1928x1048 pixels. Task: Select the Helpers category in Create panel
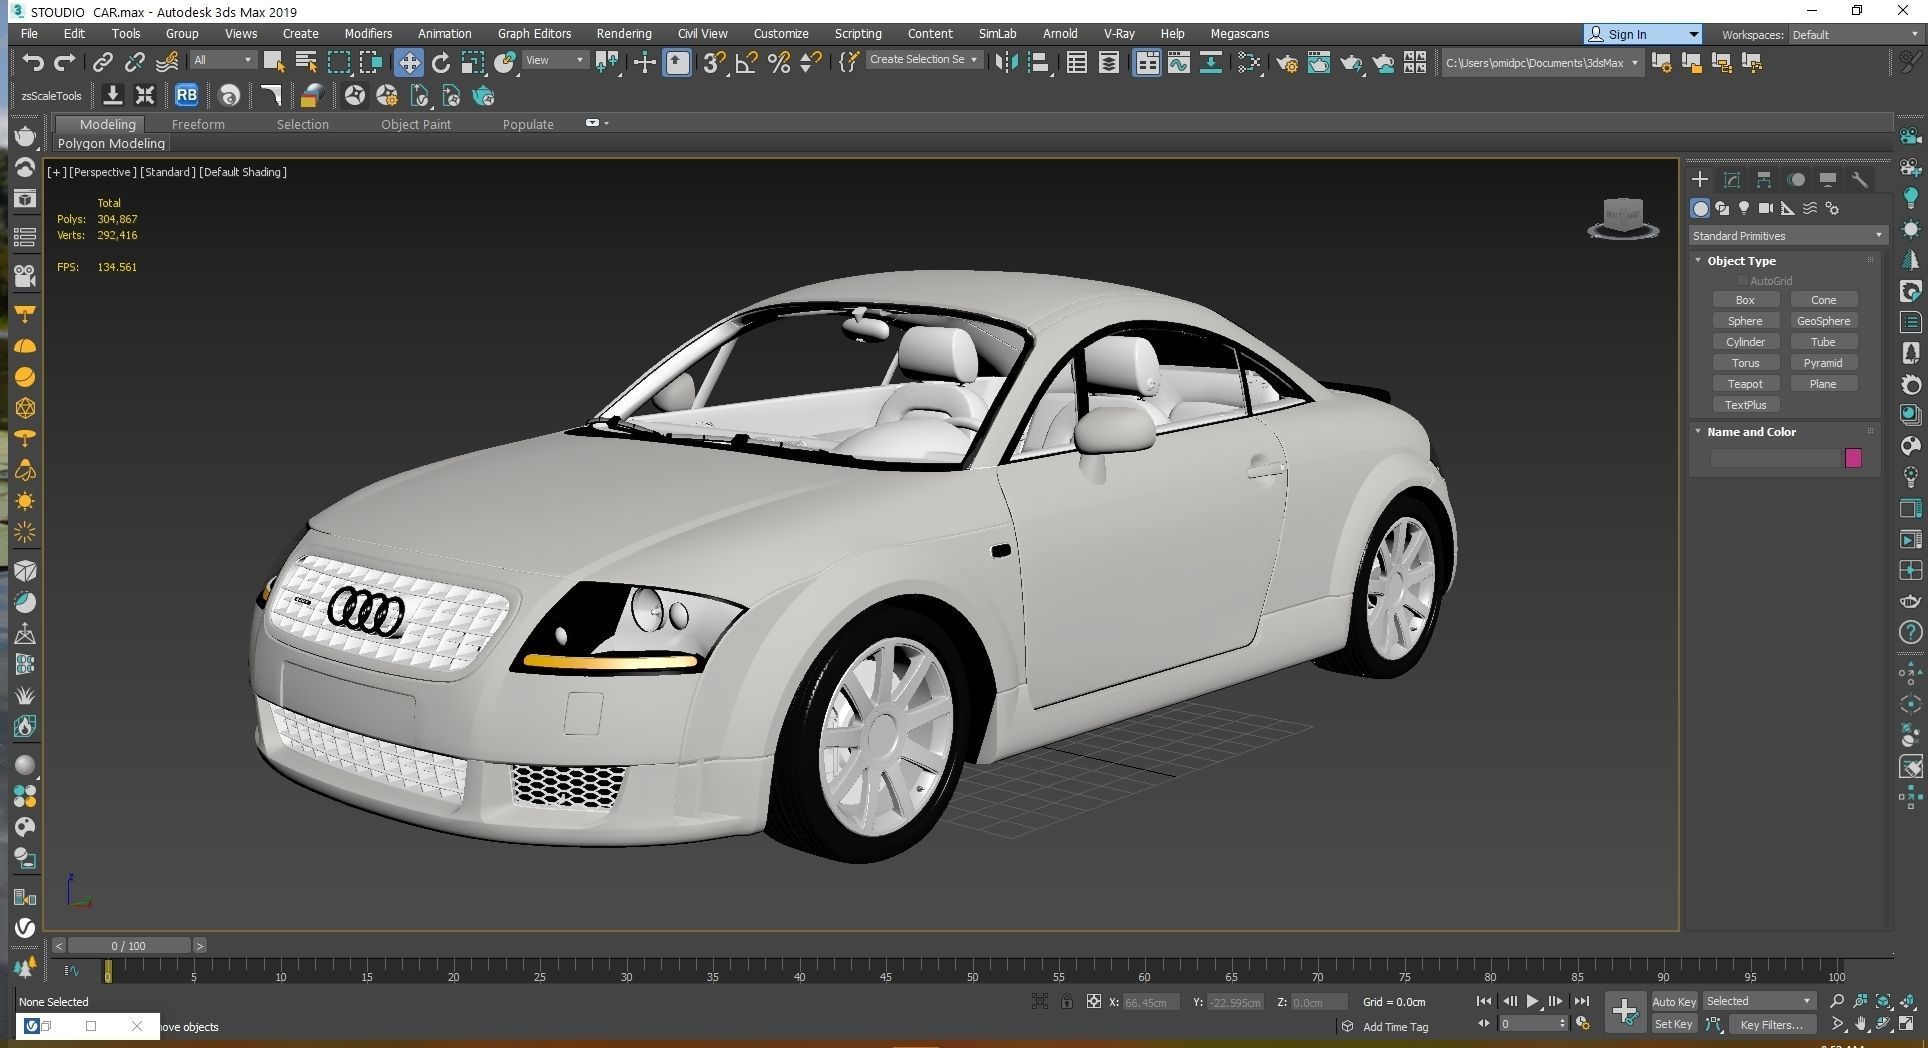1788,208
